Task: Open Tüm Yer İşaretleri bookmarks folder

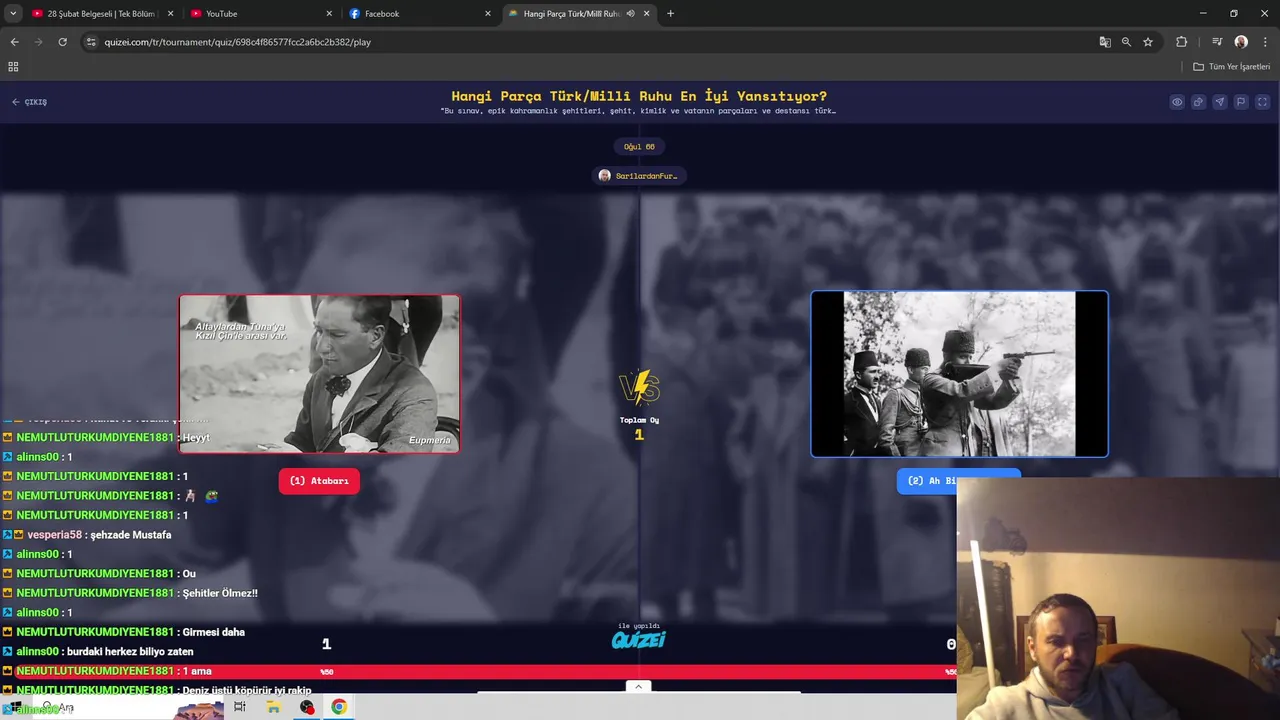Action: click(x=1232, y=67)
